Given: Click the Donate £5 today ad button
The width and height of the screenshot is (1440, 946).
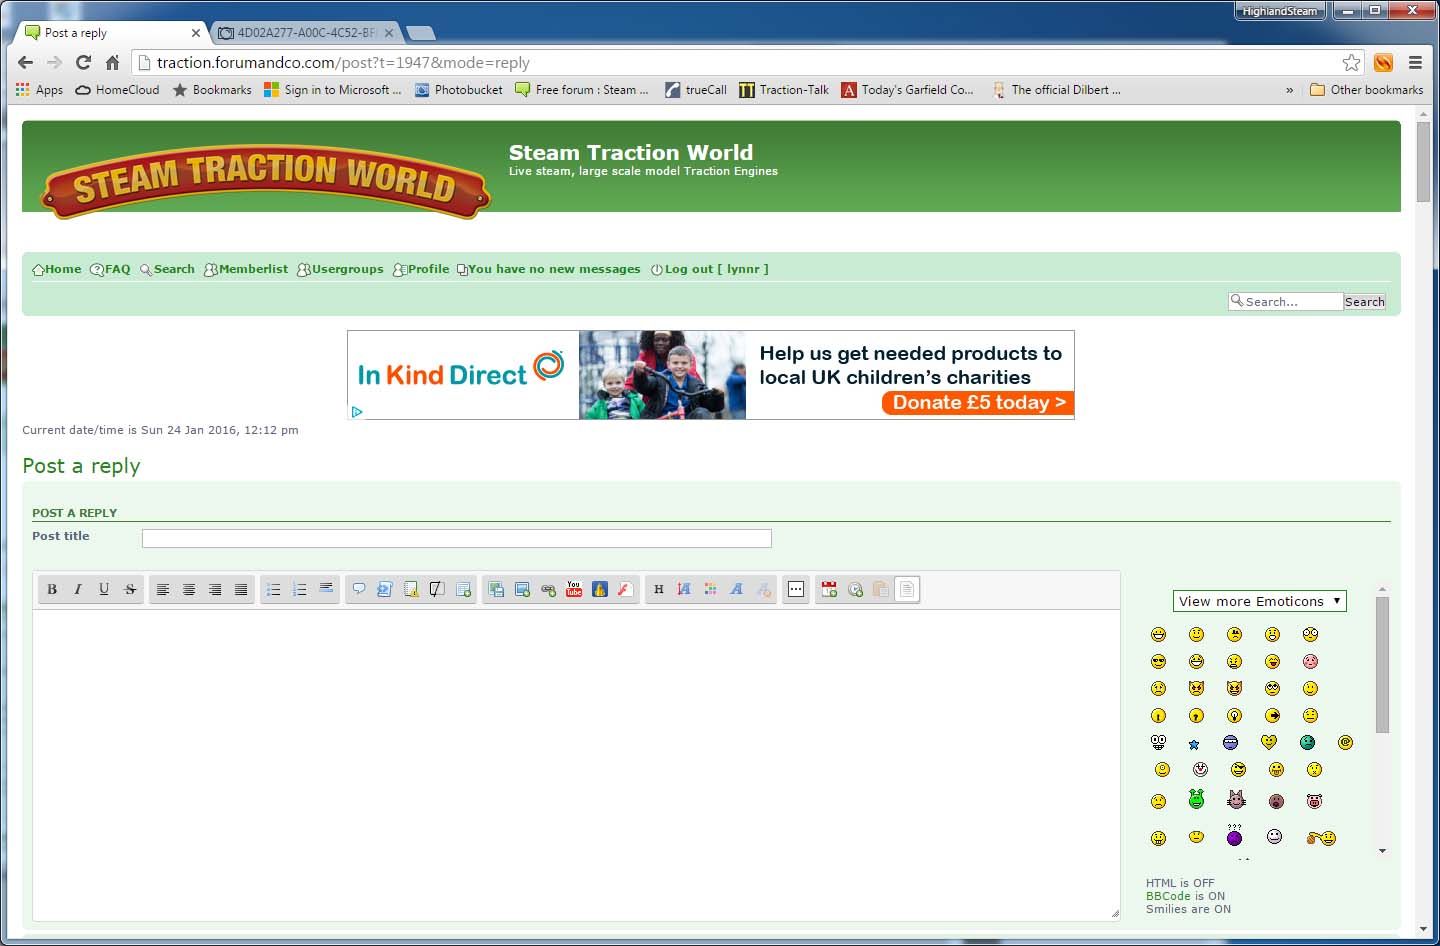Looking at the screenshot, I should (x=977, y=403).
